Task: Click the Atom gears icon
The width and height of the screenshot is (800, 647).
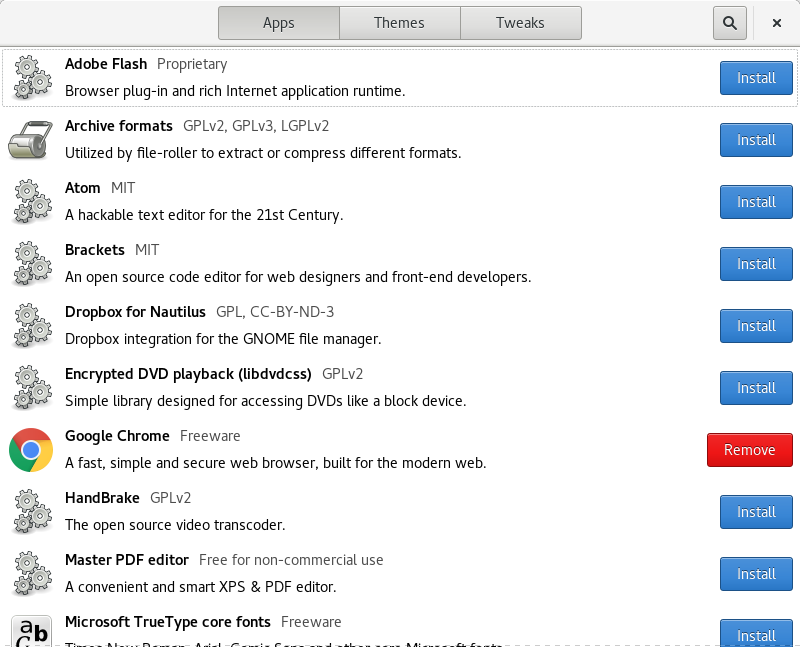Action: point(31,202)
